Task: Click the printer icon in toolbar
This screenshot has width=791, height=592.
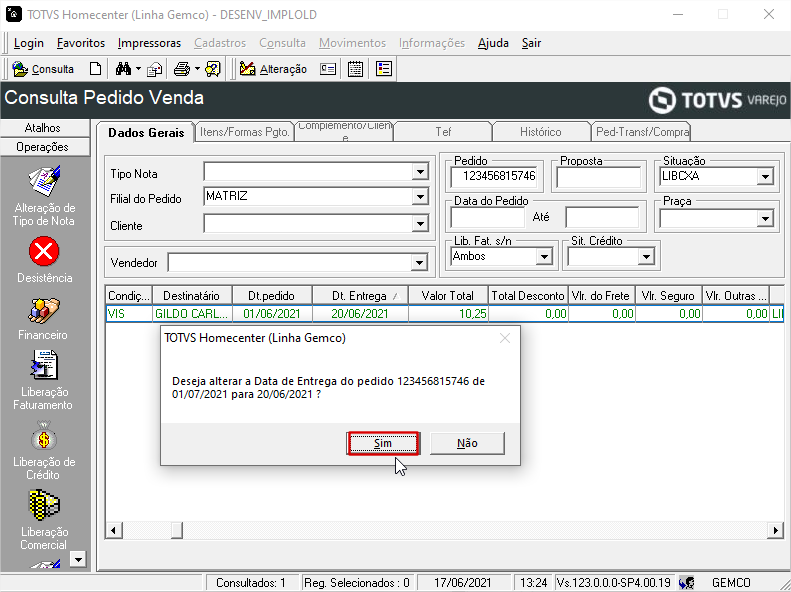Action: (x=182, y=69)
